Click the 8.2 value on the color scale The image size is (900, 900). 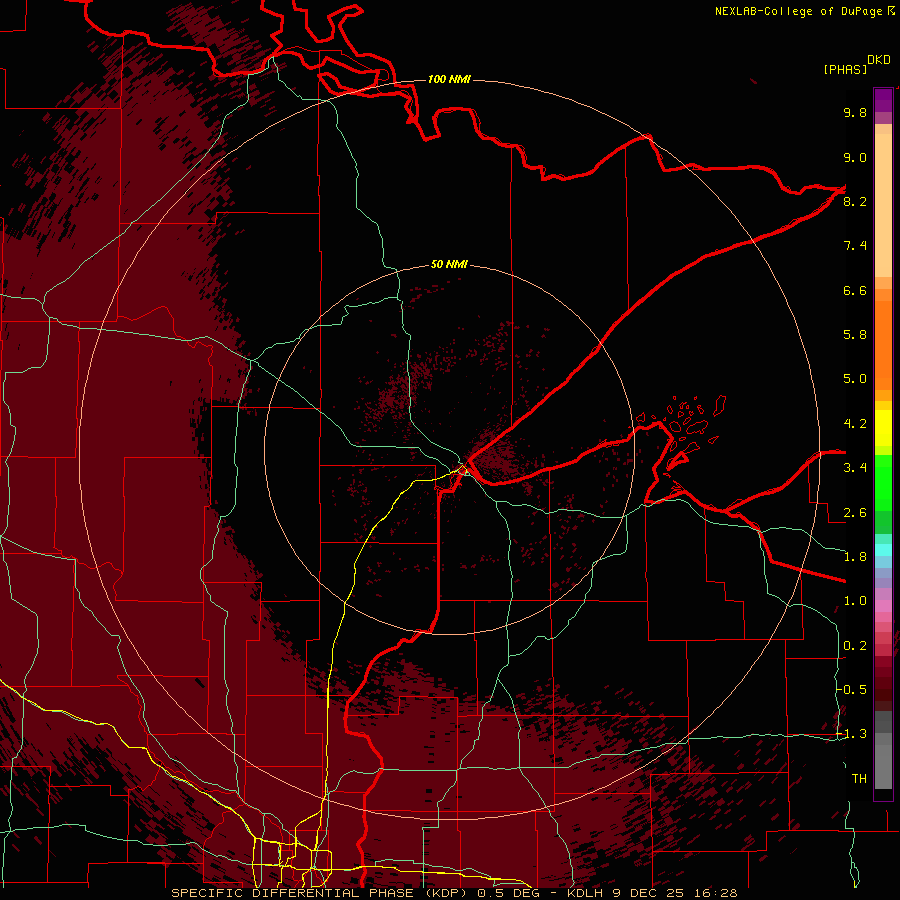(855, 201)
